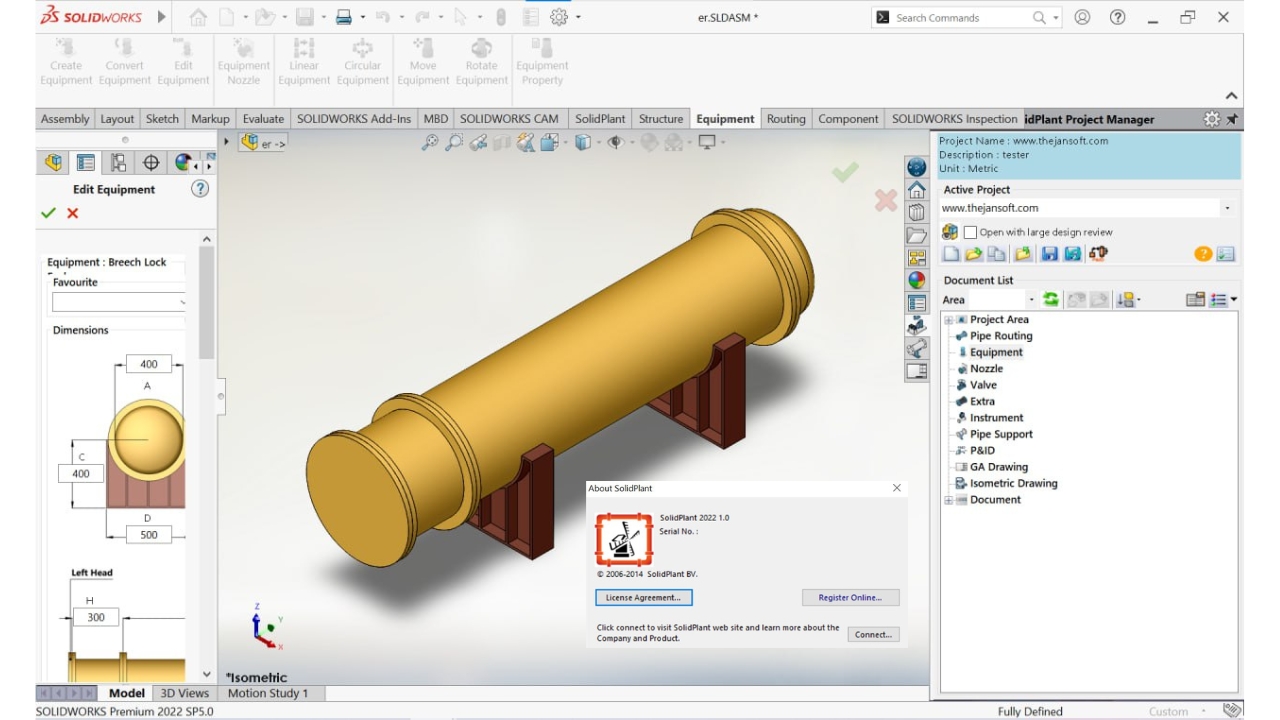Open the ConfigurationManager tab icon
Viewport: 1280px width, 720px height.
[x=118, y=163]
